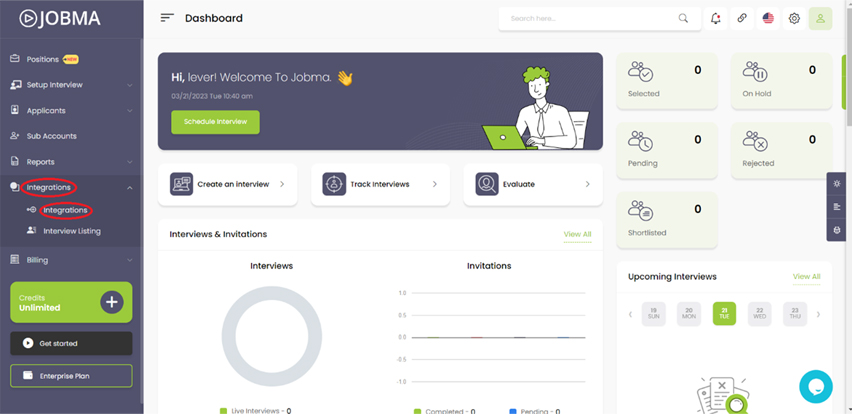Click the Positions briefcase icon

(15, 59)
